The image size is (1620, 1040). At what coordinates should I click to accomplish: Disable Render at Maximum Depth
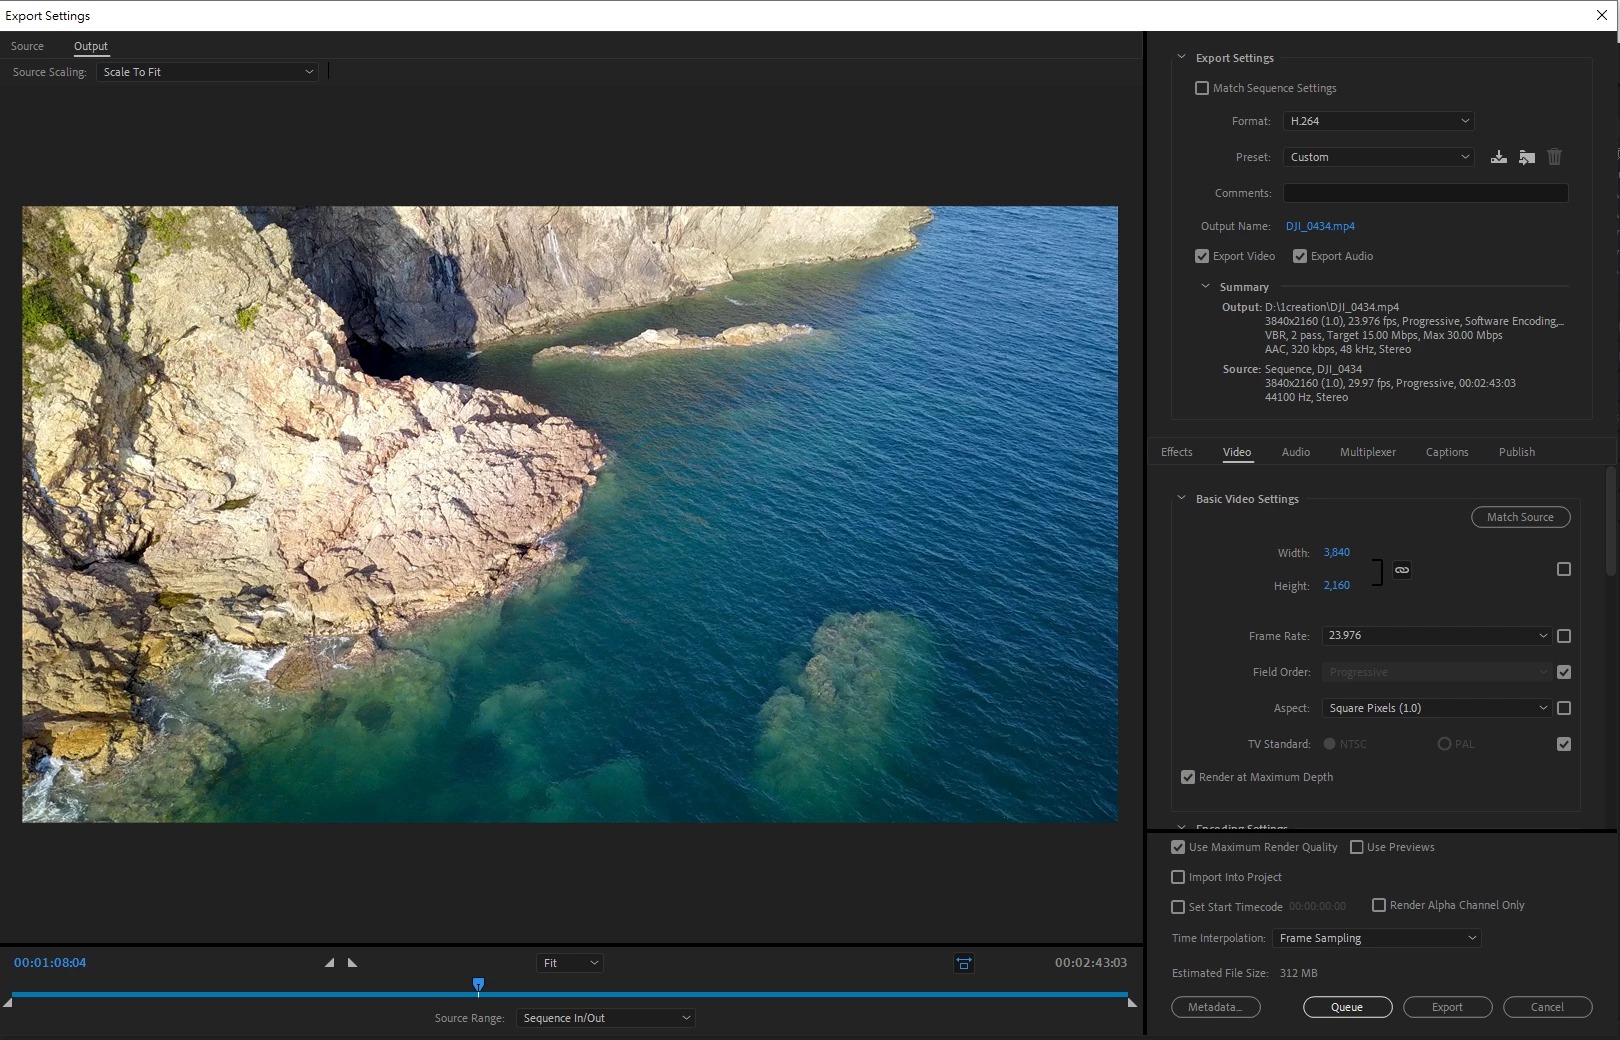click(x=1188, y=777)
